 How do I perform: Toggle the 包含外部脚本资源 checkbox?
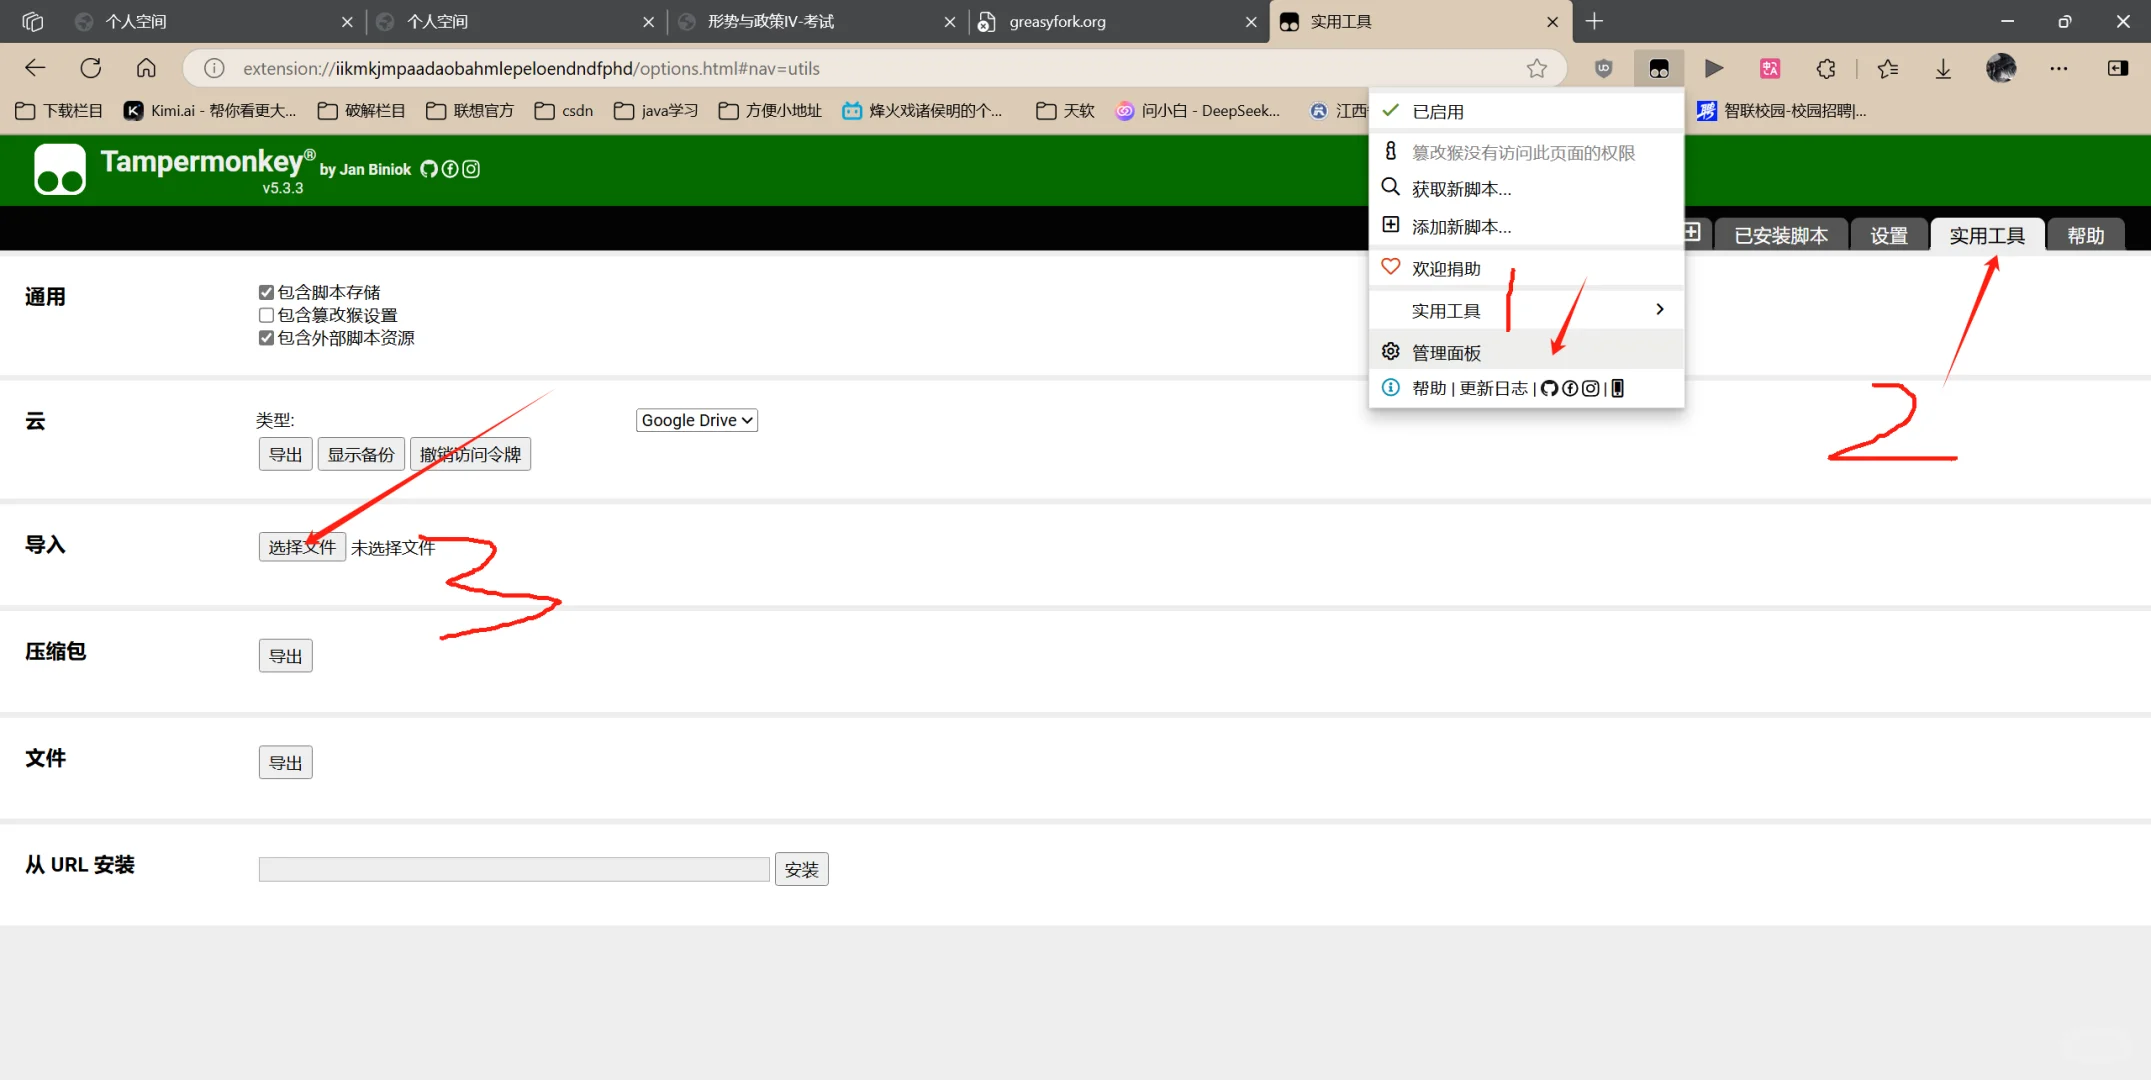click(266, 338)
